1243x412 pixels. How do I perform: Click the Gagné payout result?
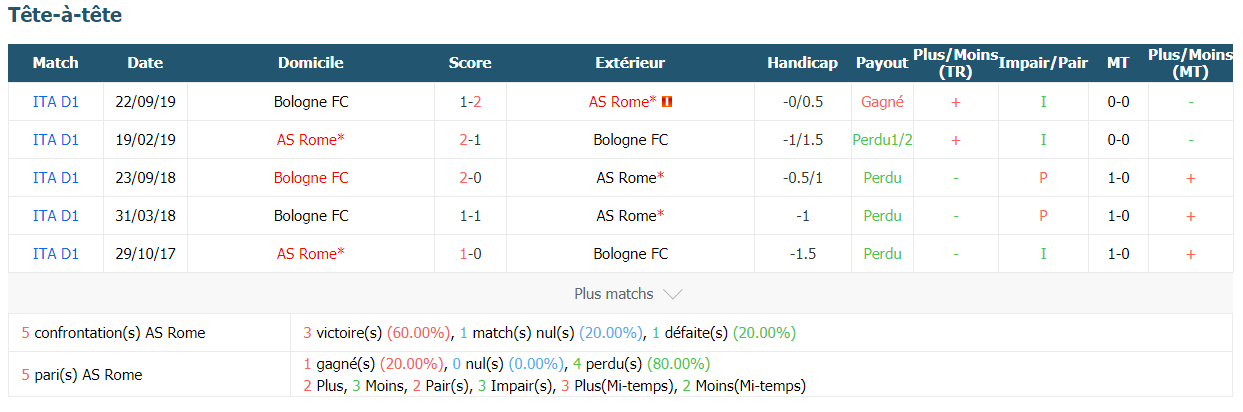[x=882, y=102]
